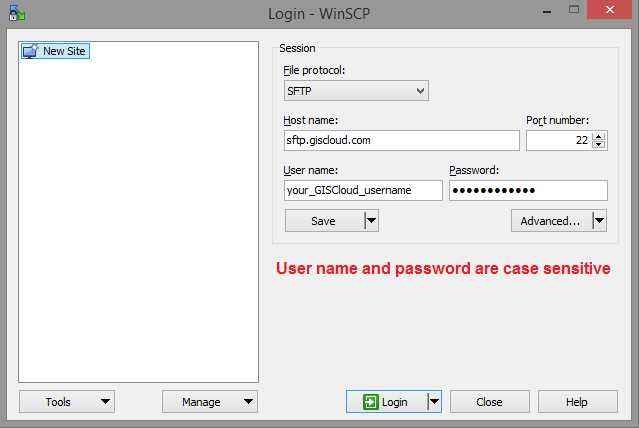Click the red X window close button

coord(609,10)
